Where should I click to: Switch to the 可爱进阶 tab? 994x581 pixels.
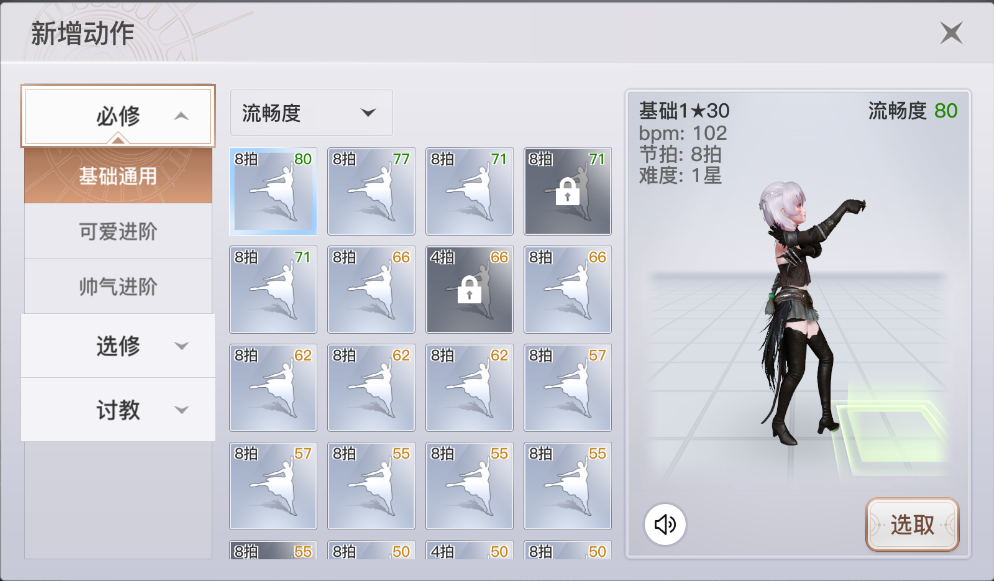click(118, 231)
